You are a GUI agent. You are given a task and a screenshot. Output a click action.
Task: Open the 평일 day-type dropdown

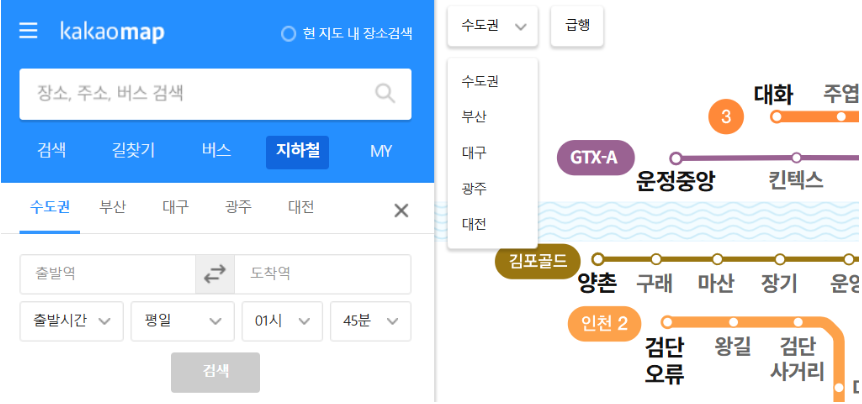[183, 321]
